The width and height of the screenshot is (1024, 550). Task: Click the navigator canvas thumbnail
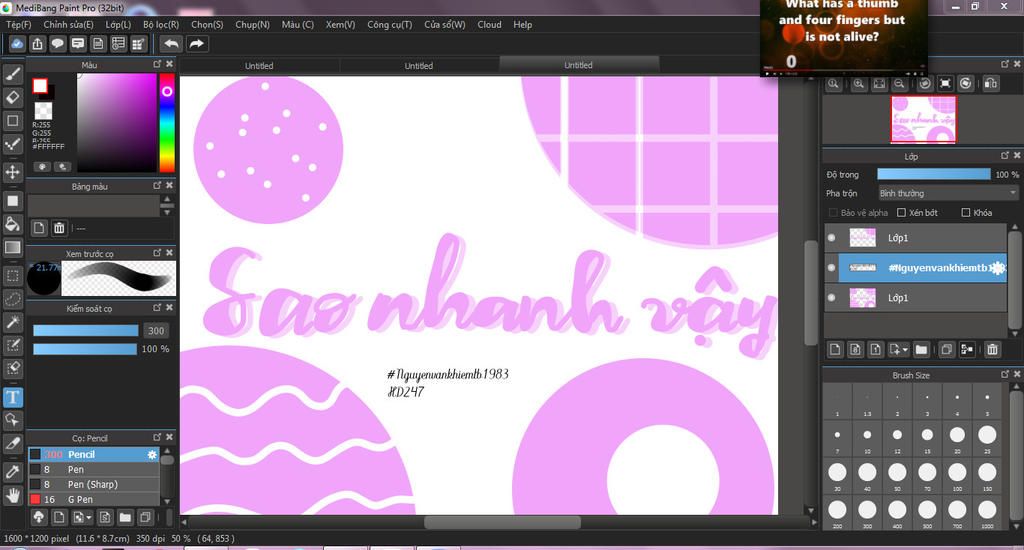[x=923, y=119]
